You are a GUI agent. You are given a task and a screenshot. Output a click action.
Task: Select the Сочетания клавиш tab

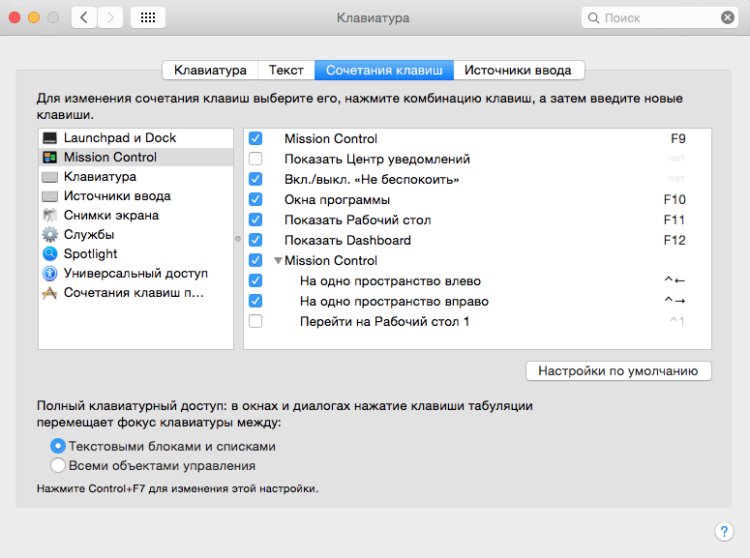pos(384,70)
